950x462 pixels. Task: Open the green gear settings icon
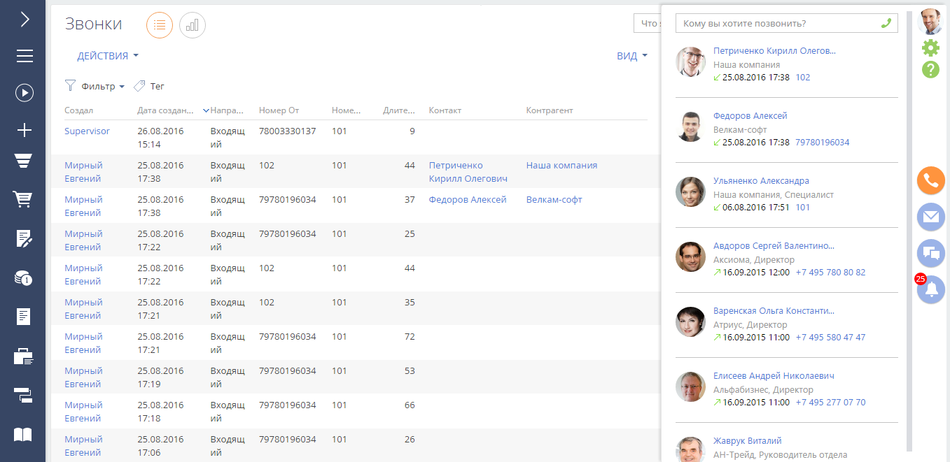pyautogui.click(x=931, y=47)
